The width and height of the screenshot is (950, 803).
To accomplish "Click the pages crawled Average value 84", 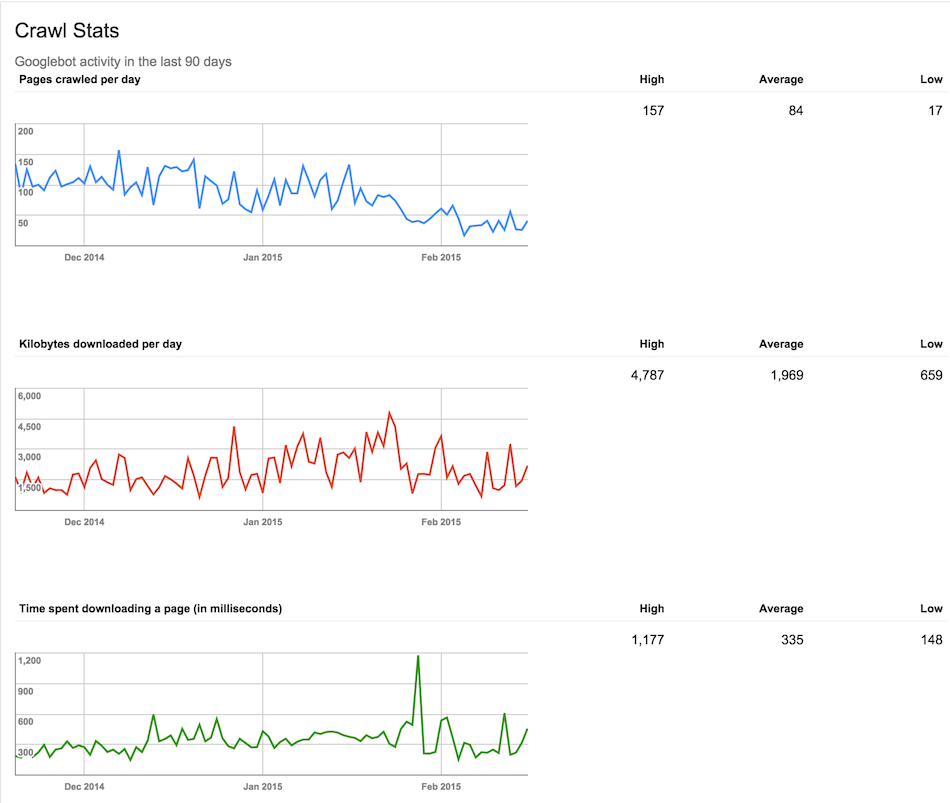I will (x=796, y=111).
